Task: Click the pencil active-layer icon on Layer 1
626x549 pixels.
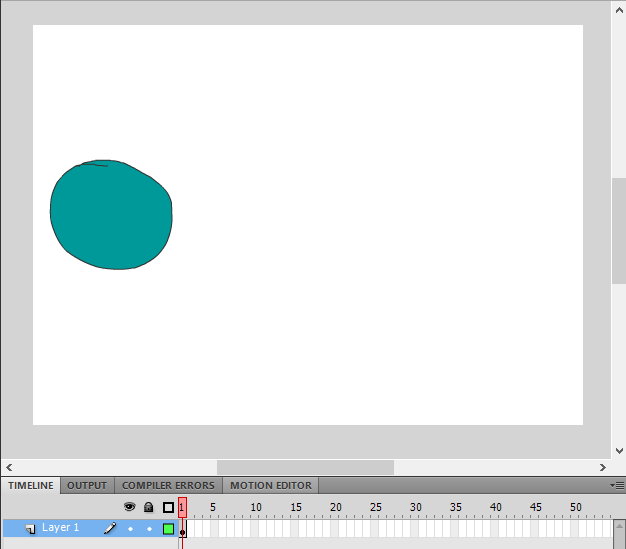Action: click(110, 528)
